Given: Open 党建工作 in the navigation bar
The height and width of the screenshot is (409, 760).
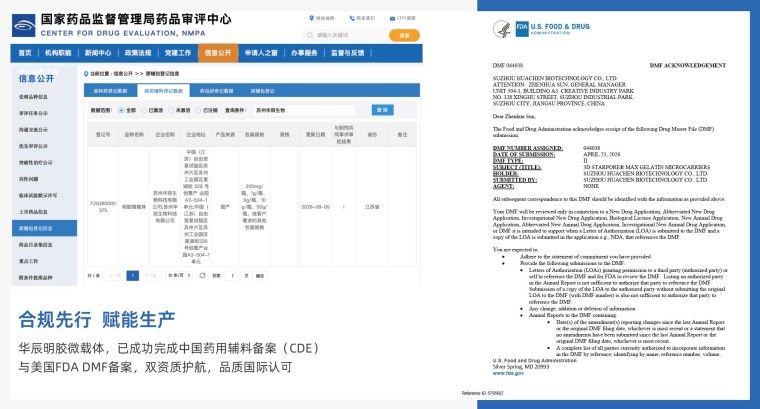Looking at the screenshot, I should pos(178,53).
